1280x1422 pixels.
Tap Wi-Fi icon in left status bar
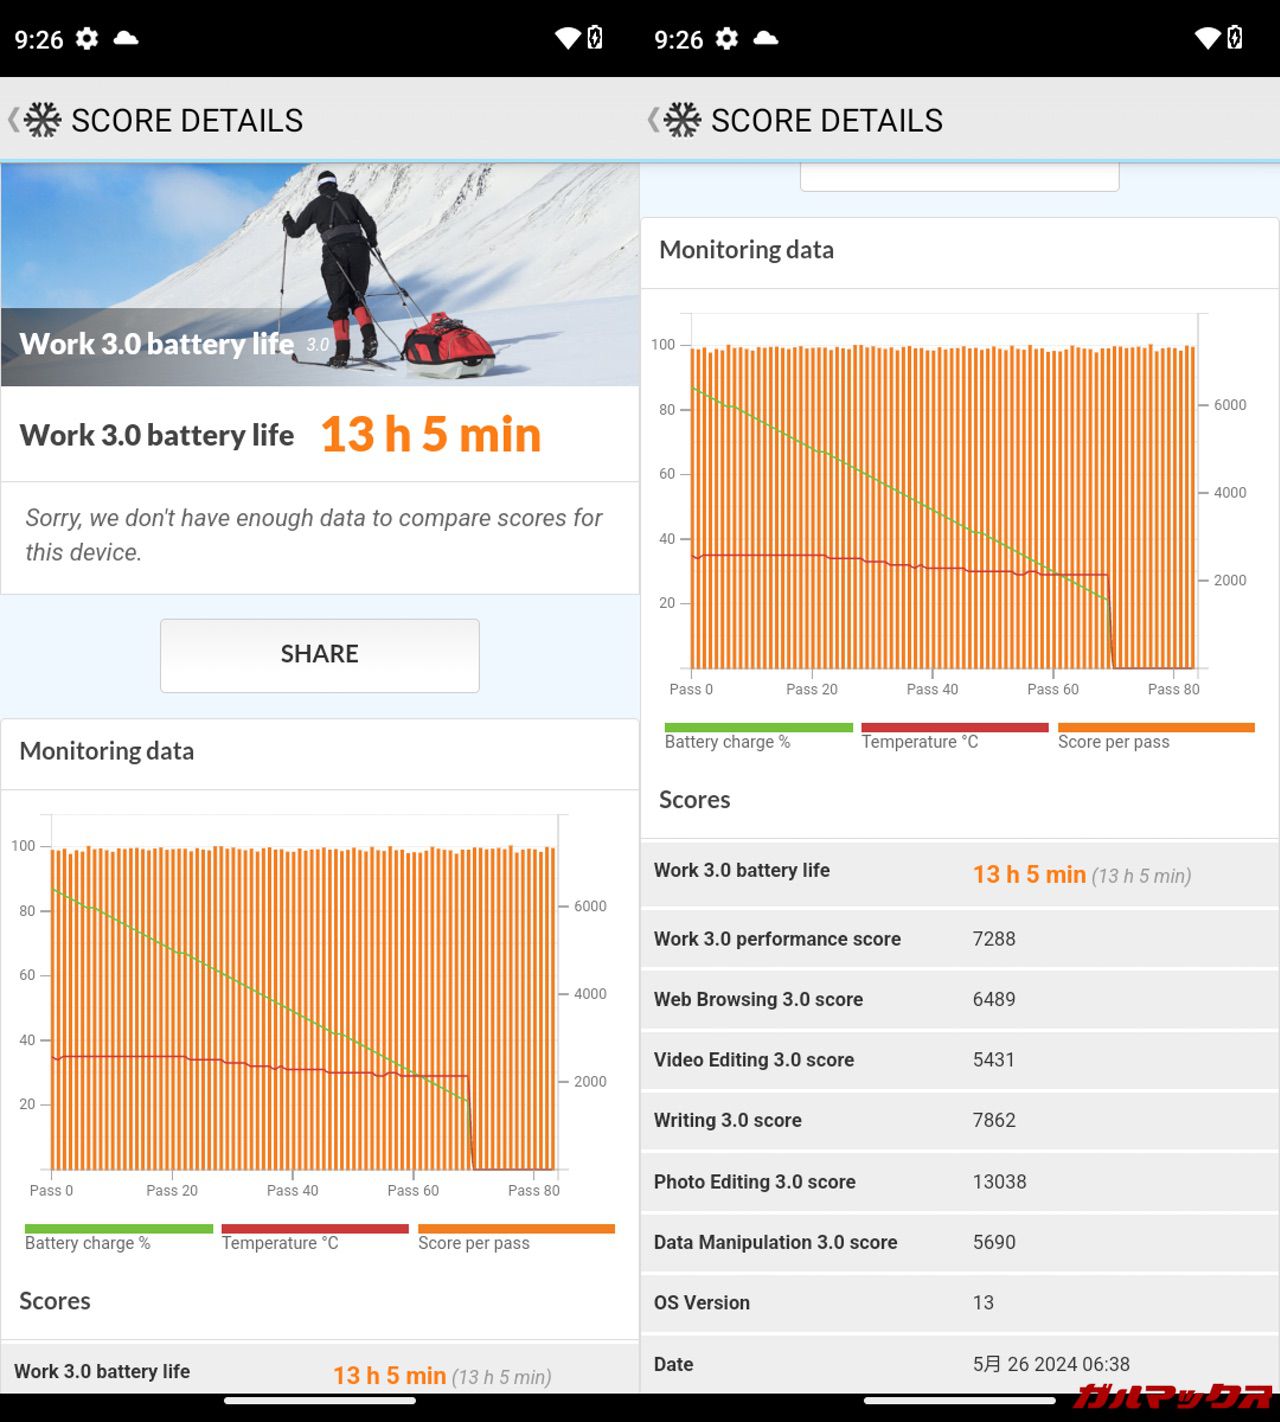point(568,39)
